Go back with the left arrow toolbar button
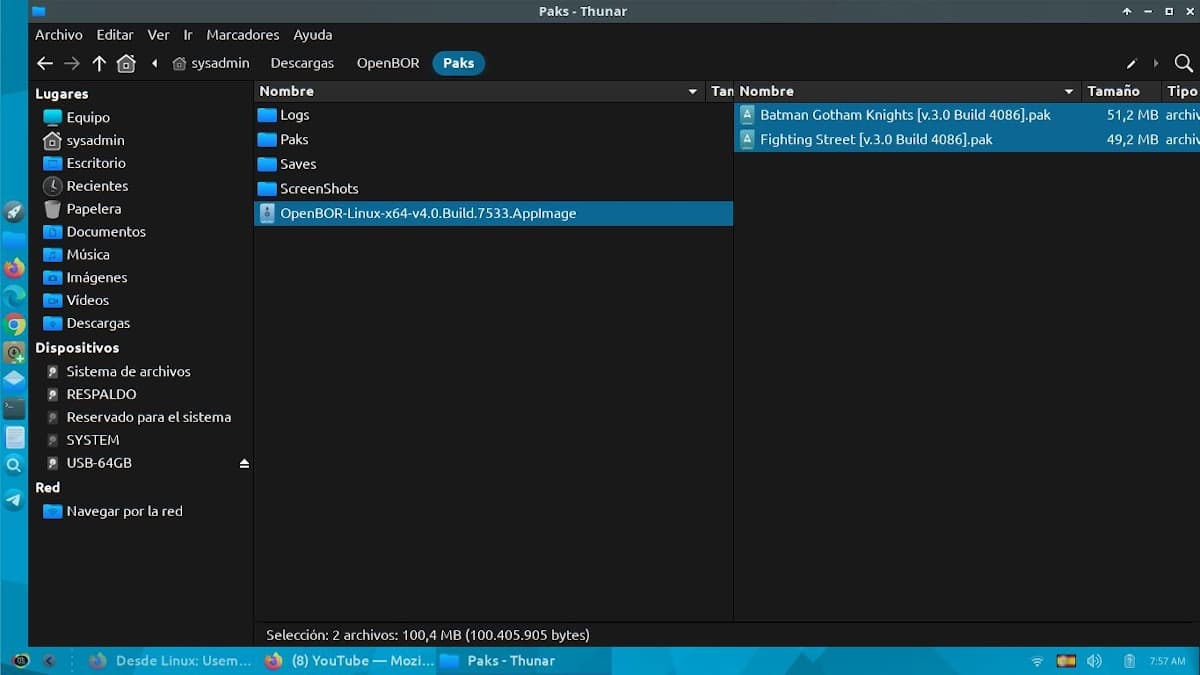This screenshot has width=1200, height=675. [44, 63]
